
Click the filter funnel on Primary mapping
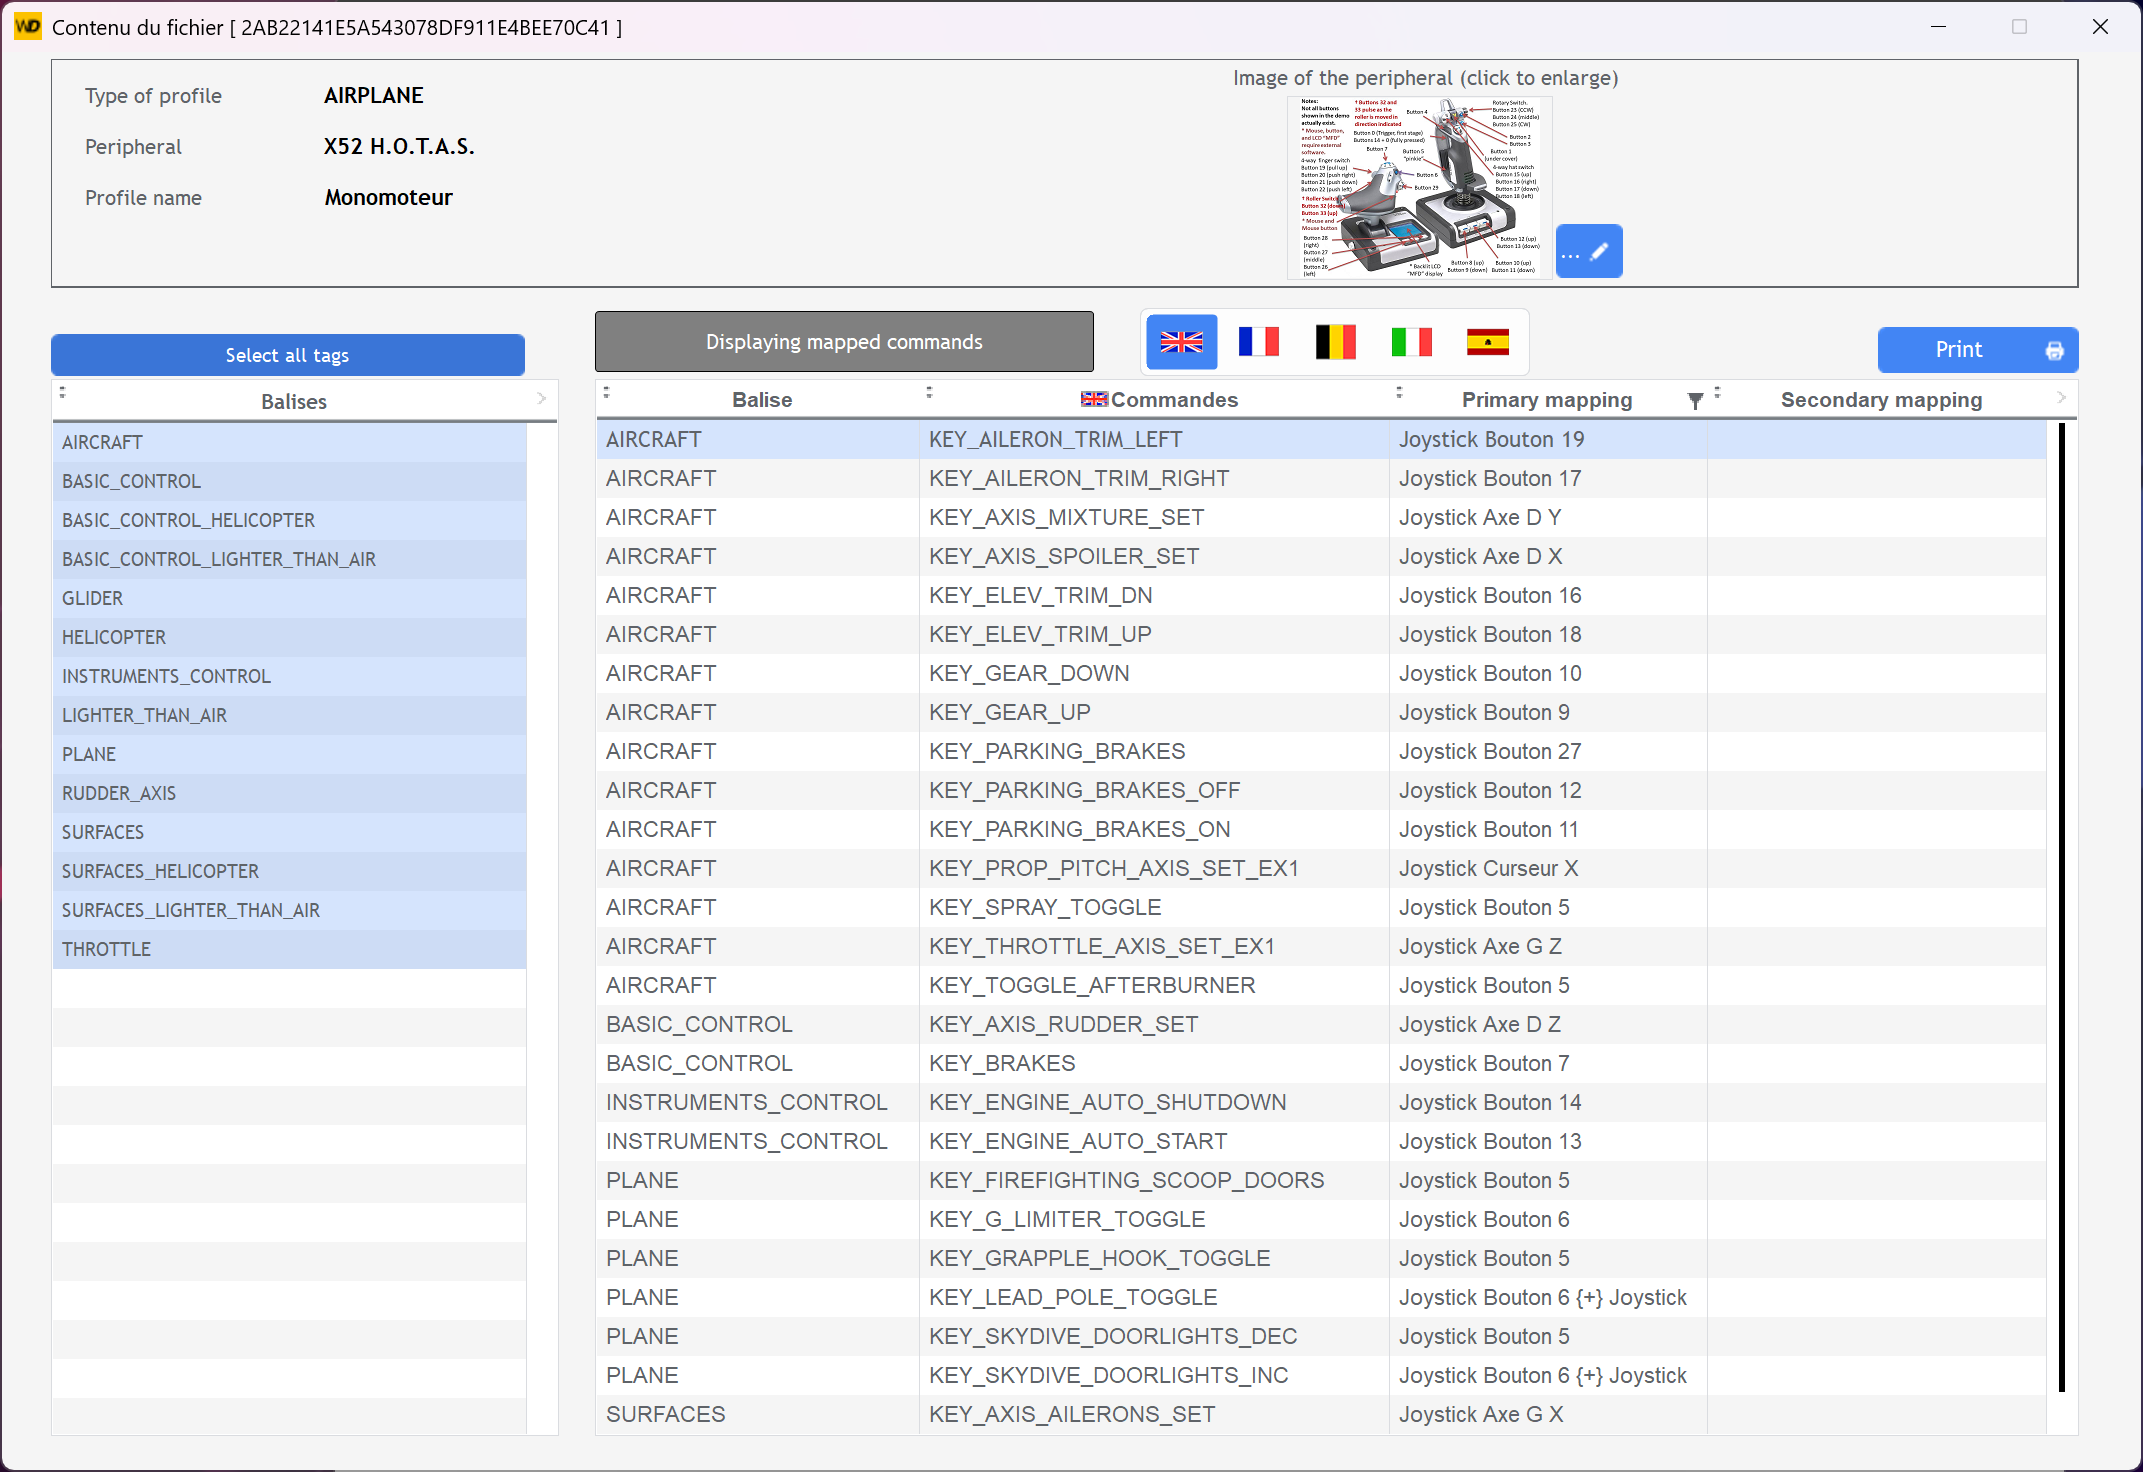(1695, 401)
